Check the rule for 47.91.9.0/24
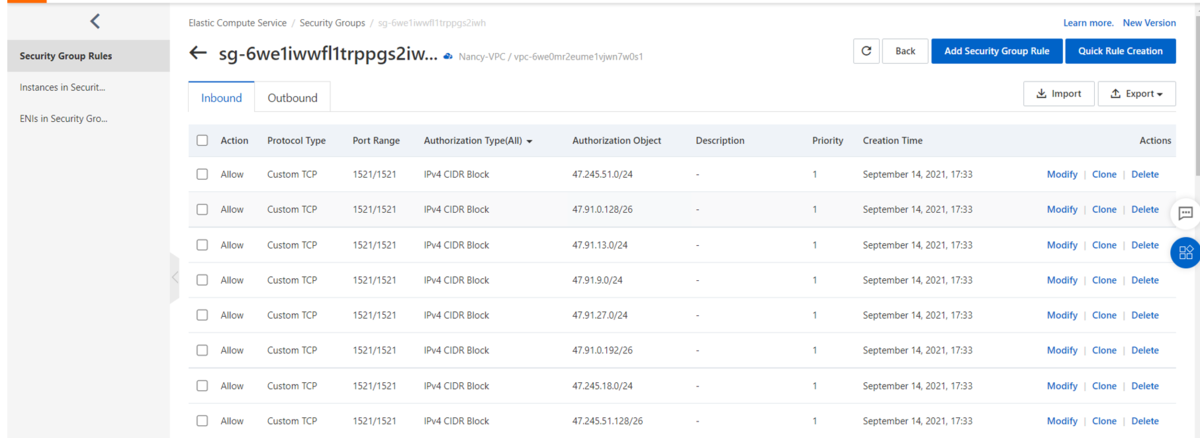 [202, 280]
